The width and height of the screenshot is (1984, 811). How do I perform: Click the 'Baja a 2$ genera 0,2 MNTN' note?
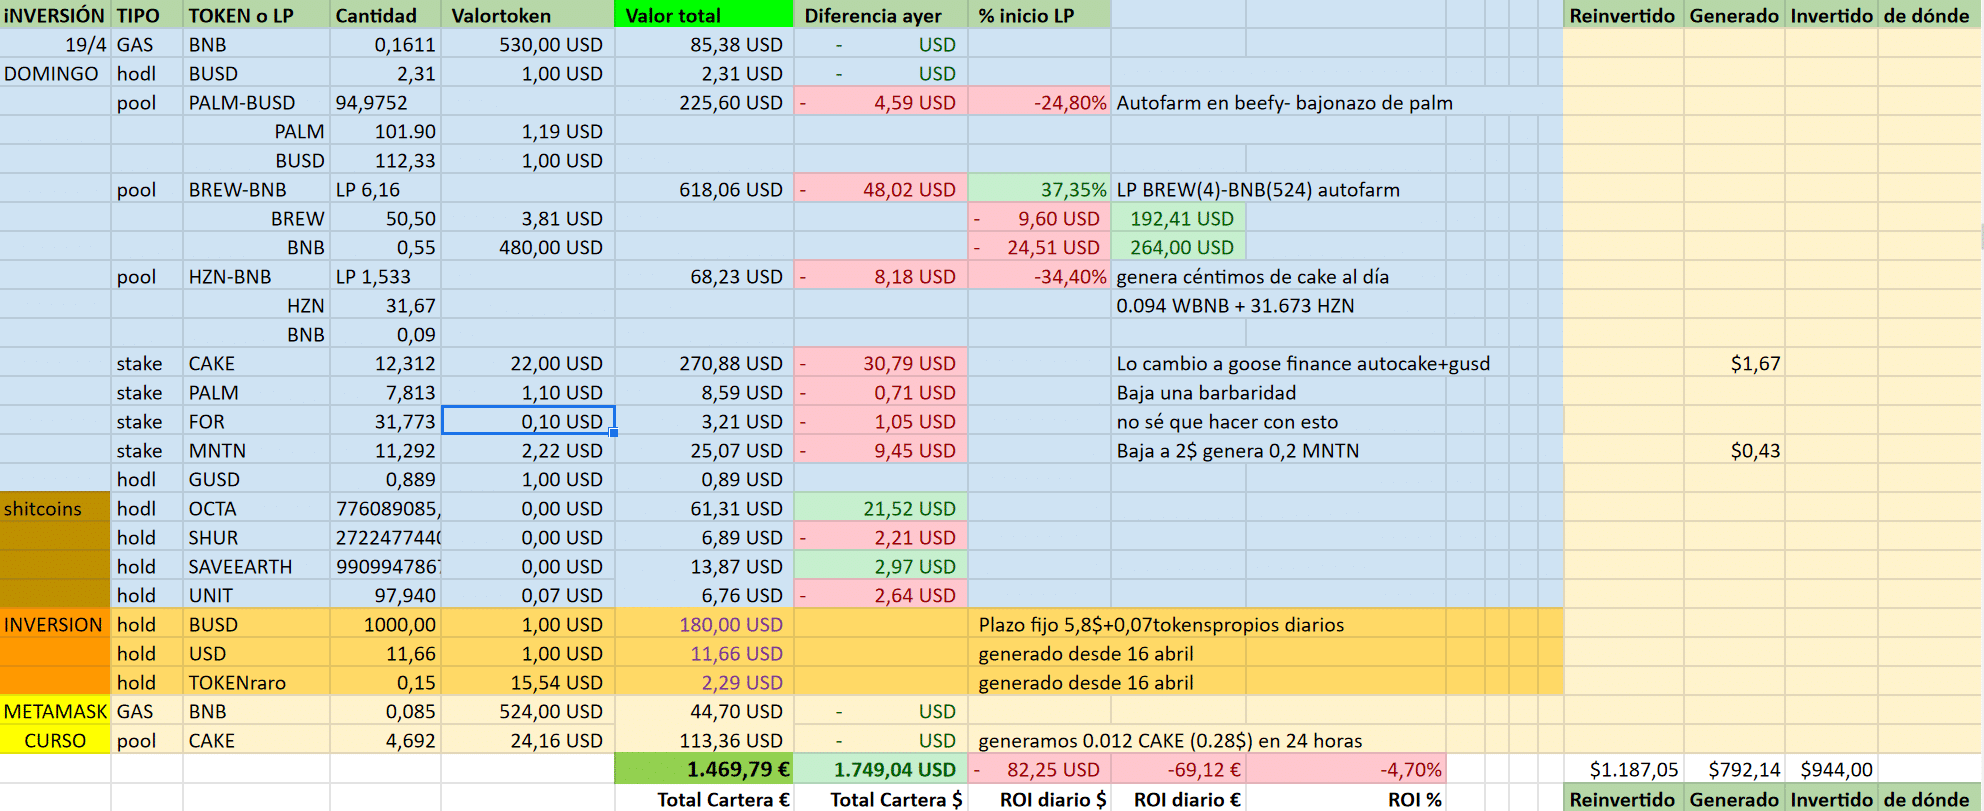[x=1237, y=450]
